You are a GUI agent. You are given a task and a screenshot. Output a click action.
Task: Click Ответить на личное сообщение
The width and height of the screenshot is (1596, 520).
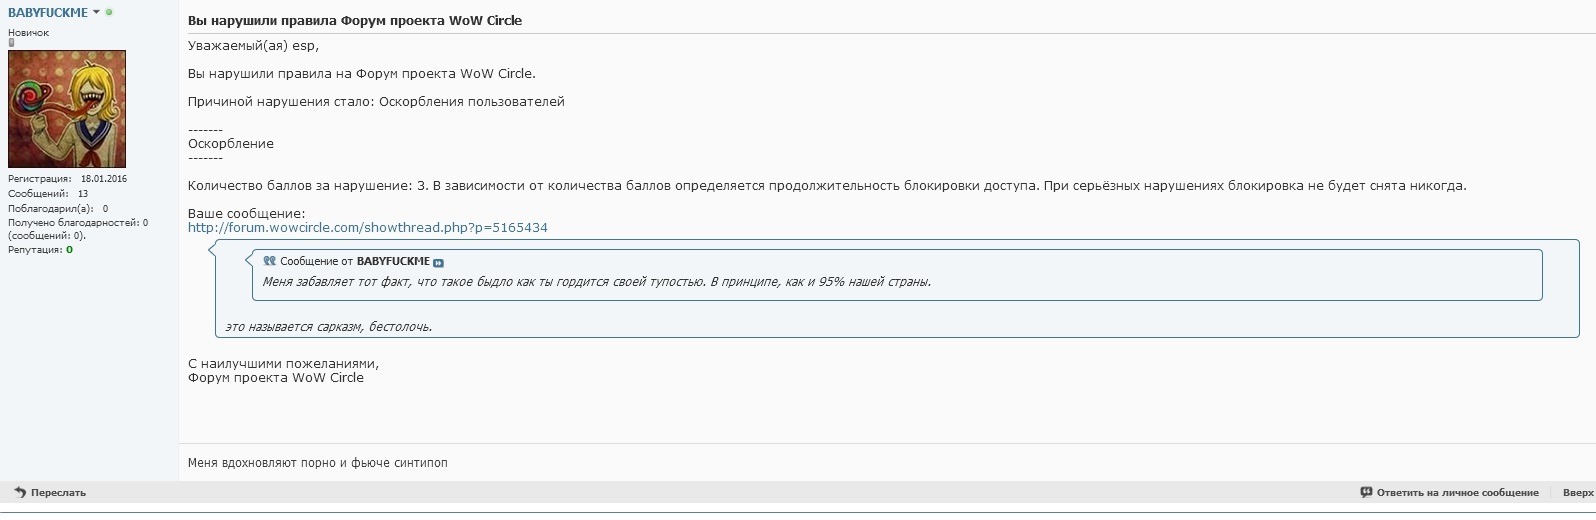[x=1457, y=493]
